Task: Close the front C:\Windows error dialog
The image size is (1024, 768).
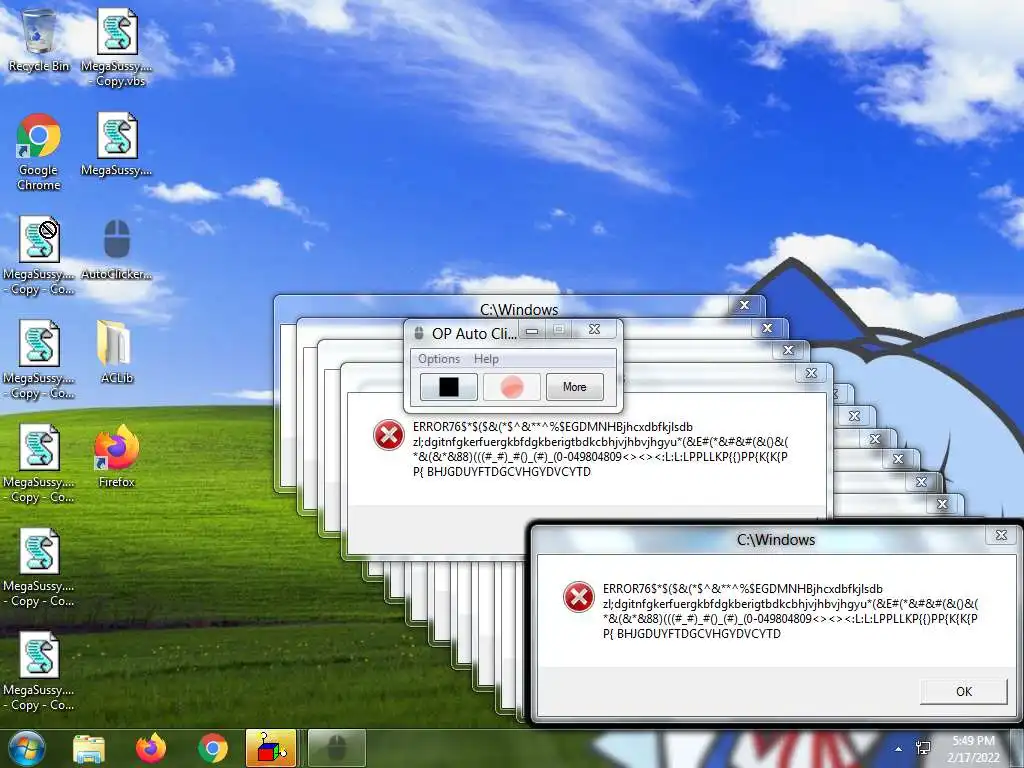Action: pos(1001,536)
